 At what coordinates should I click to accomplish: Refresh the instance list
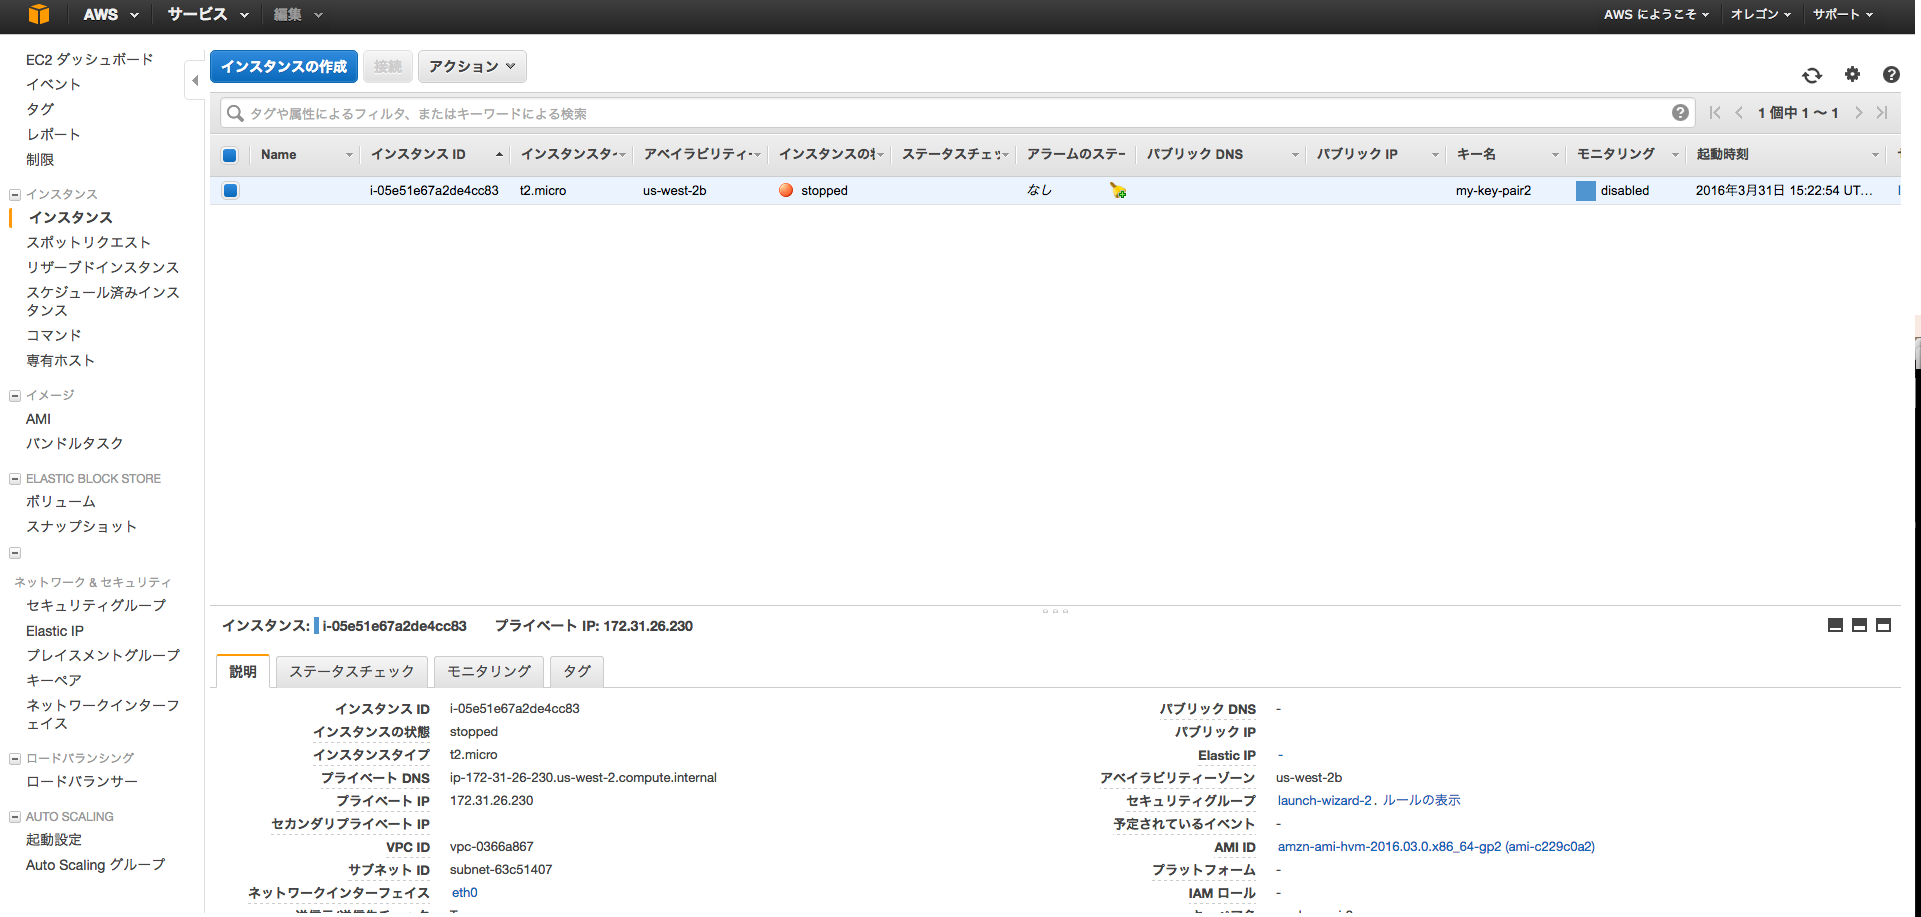[1811, 75]
